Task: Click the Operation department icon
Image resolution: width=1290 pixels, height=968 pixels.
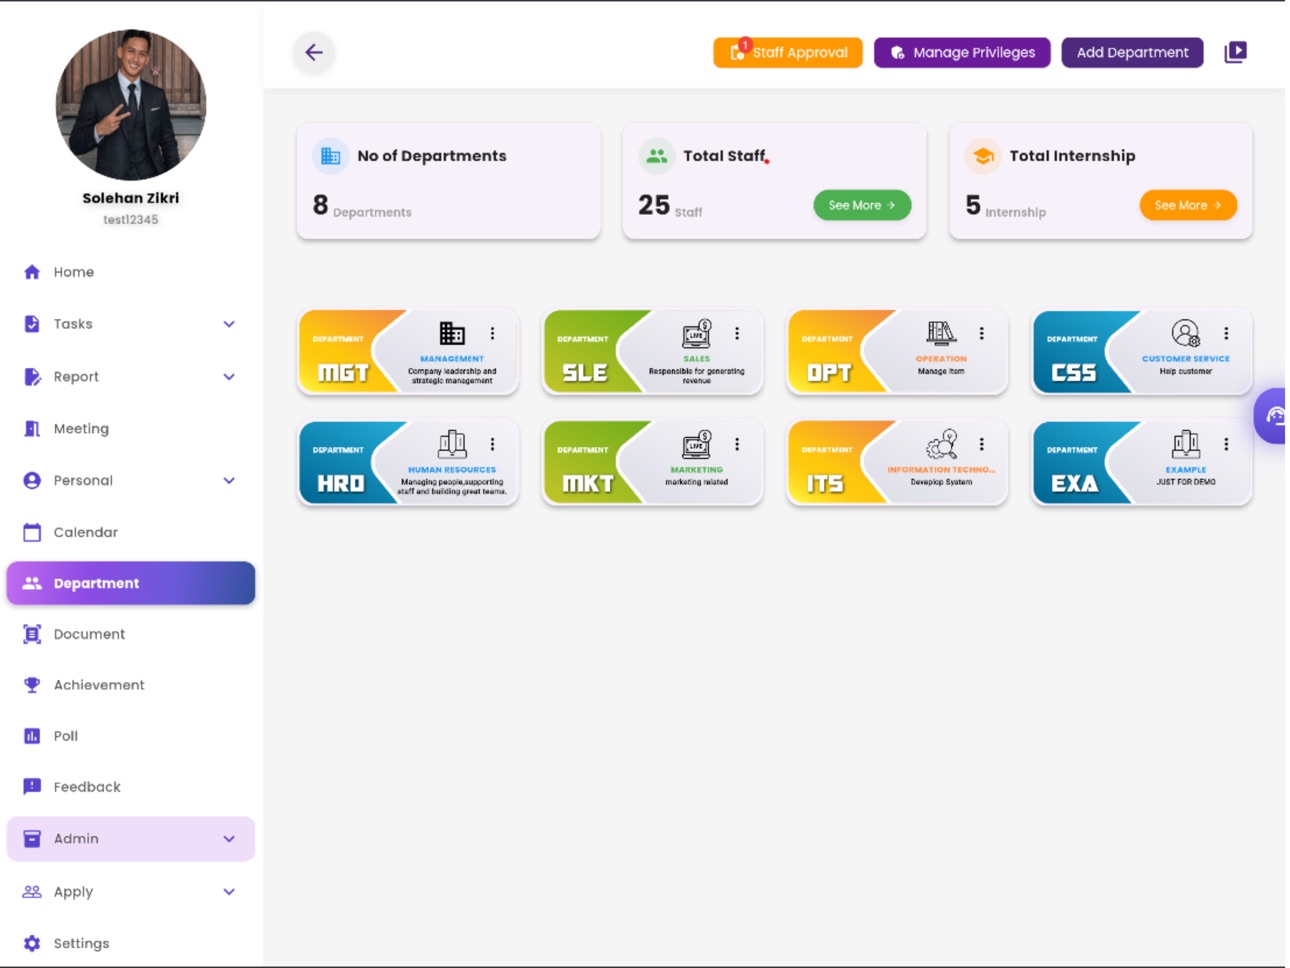Action: [x=941, y=333]
